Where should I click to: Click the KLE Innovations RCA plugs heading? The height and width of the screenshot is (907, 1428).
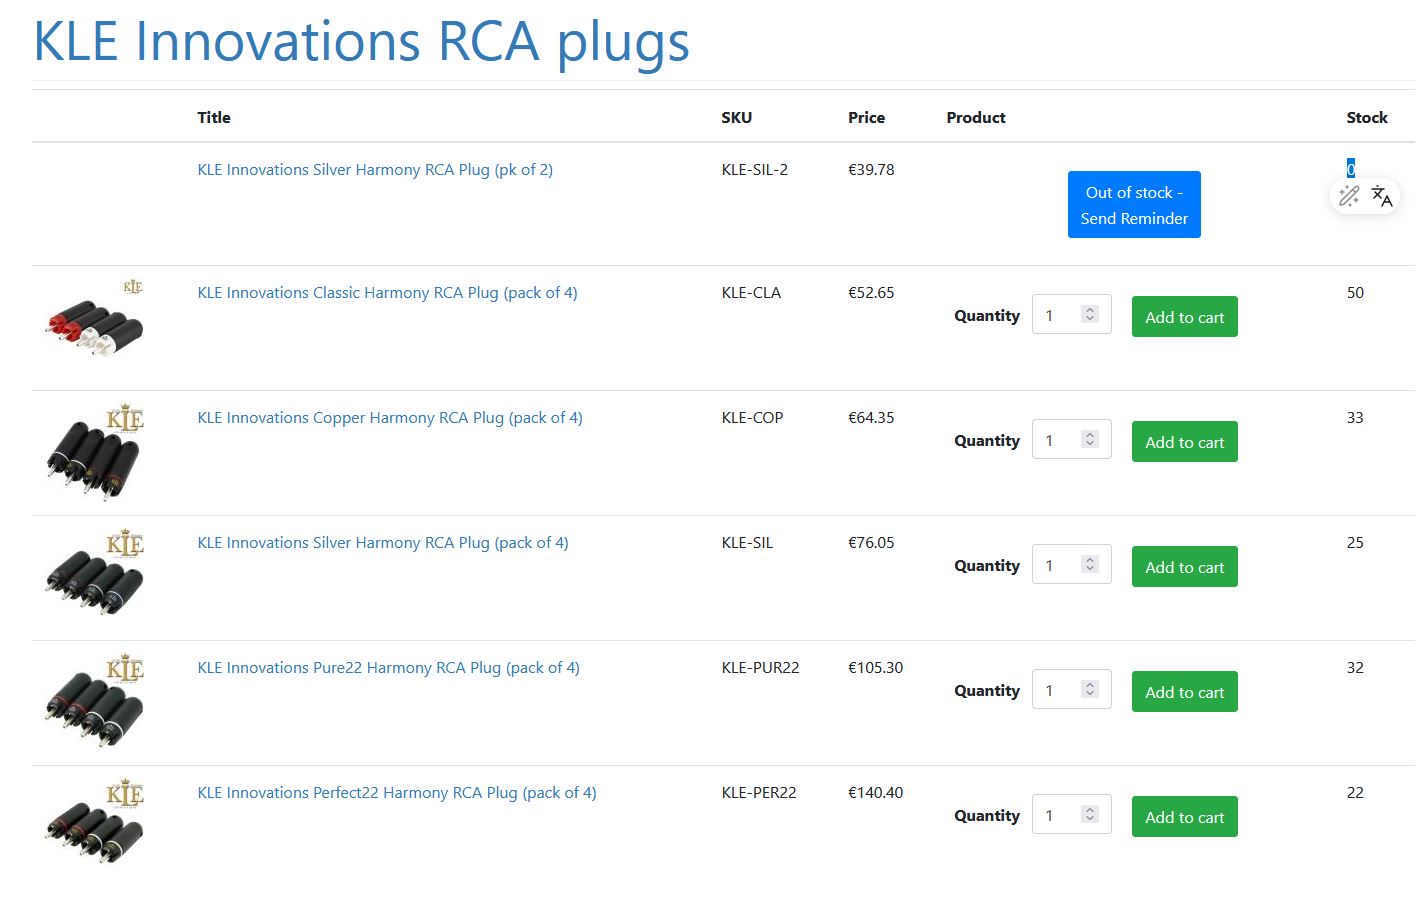coord(361,42)
